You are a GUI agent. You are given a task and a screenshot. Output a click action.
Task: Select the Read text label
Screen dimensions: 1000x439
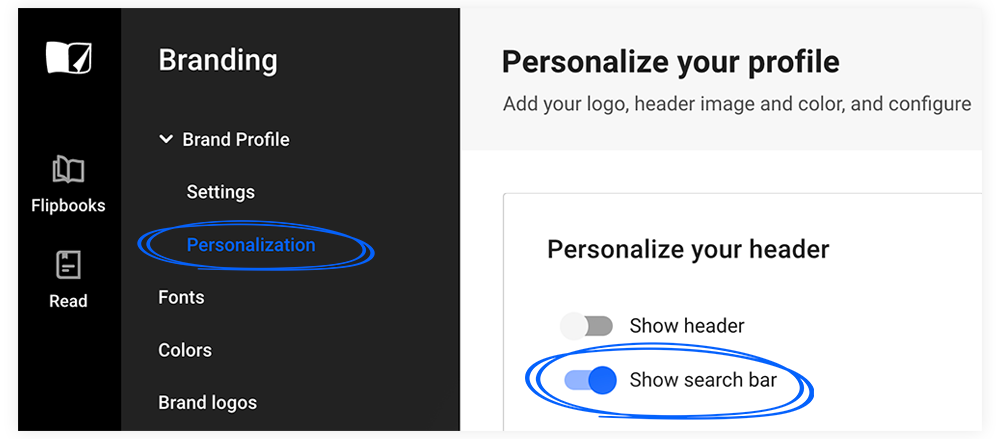pyautogui.click(x=68, y=301)
